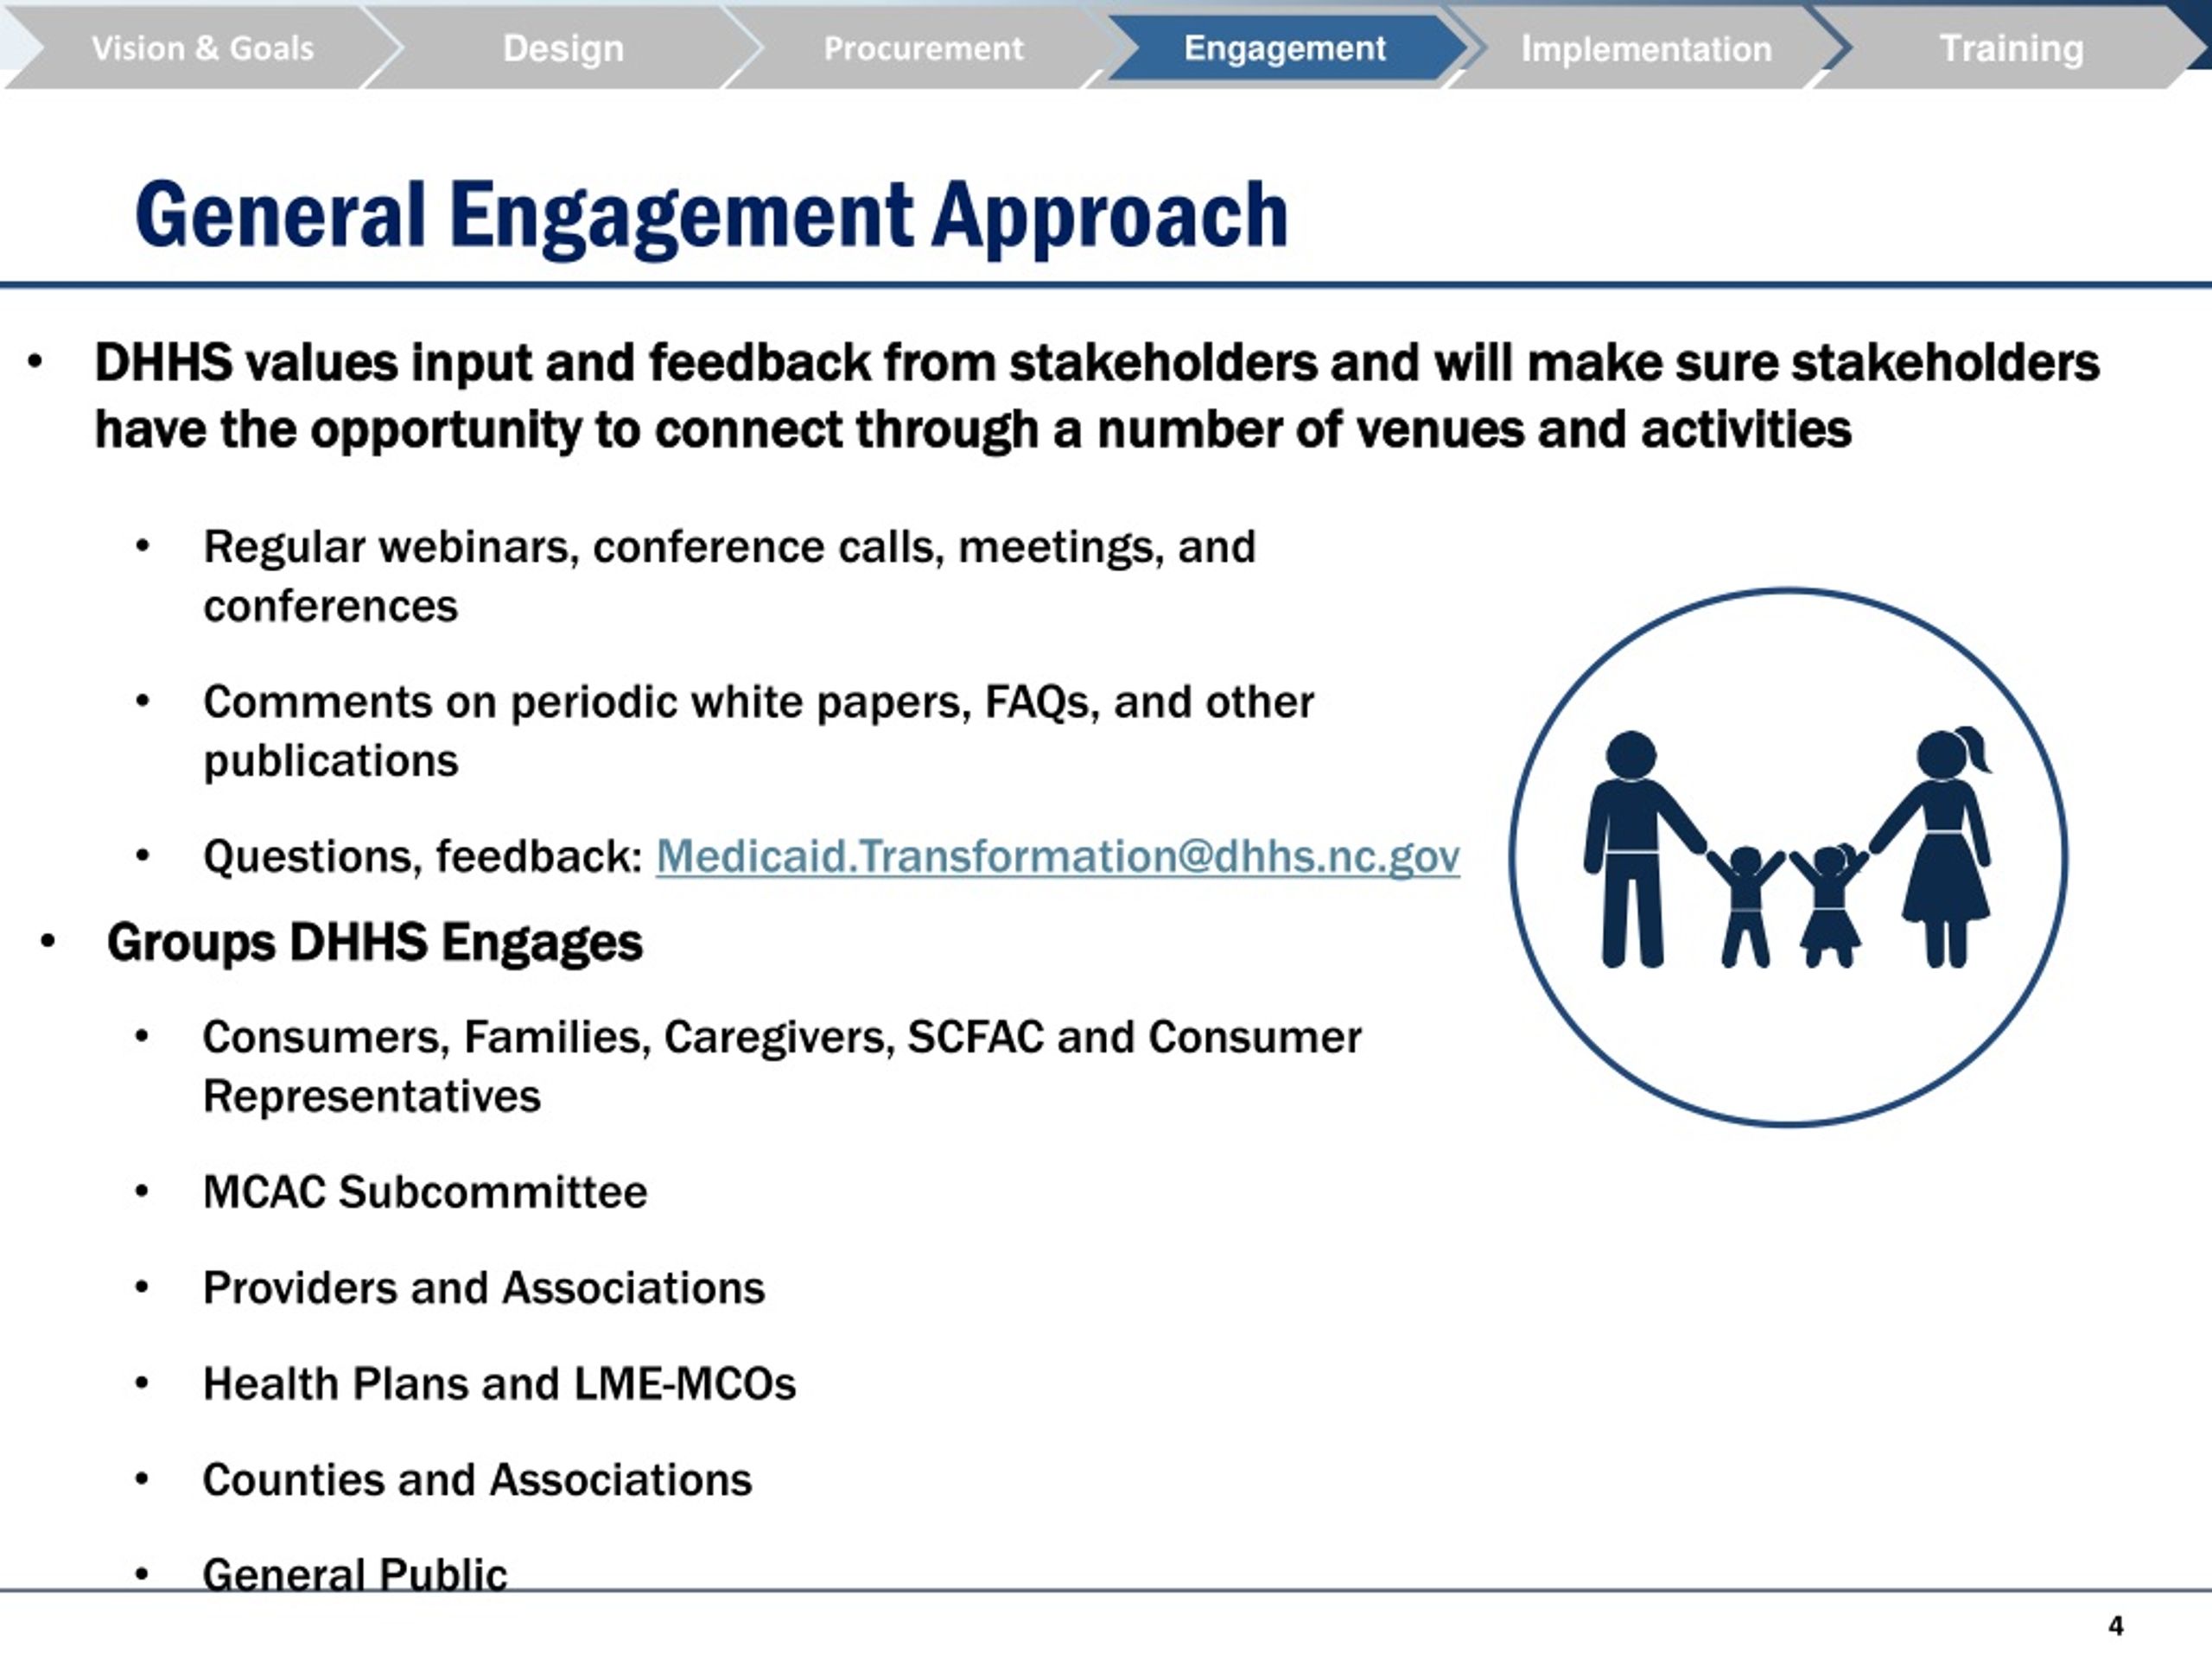The width and height of the screenshot is (2212, 1659).
Task: Click the 'Counties and Associations' bullet
Action: click(477, 1480)
